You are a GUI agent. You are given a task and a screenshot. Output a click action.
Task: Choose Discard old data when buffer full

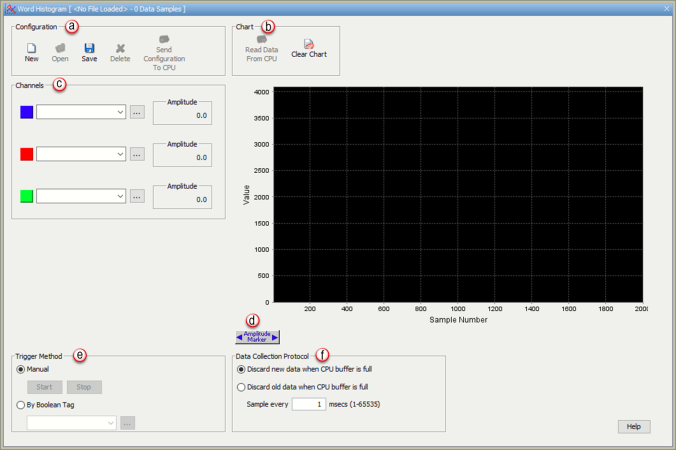[x=242, y=386]
